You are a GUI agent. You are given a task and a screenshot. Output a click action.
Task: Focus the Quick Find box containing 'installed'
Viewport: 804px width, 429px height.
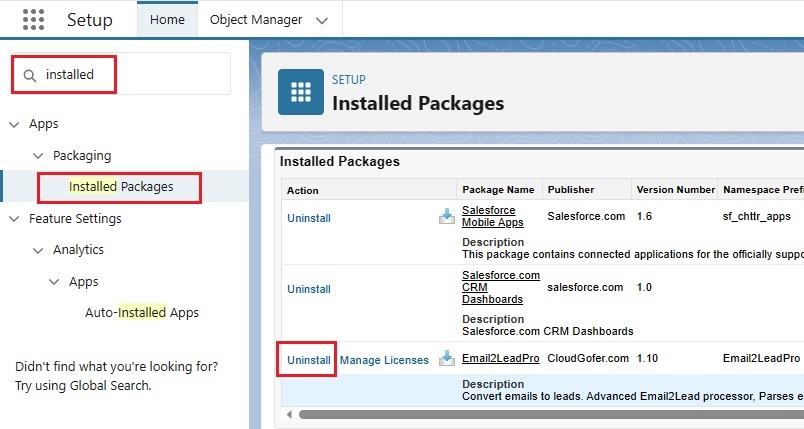pyautogui.click(x=122, y=74)
